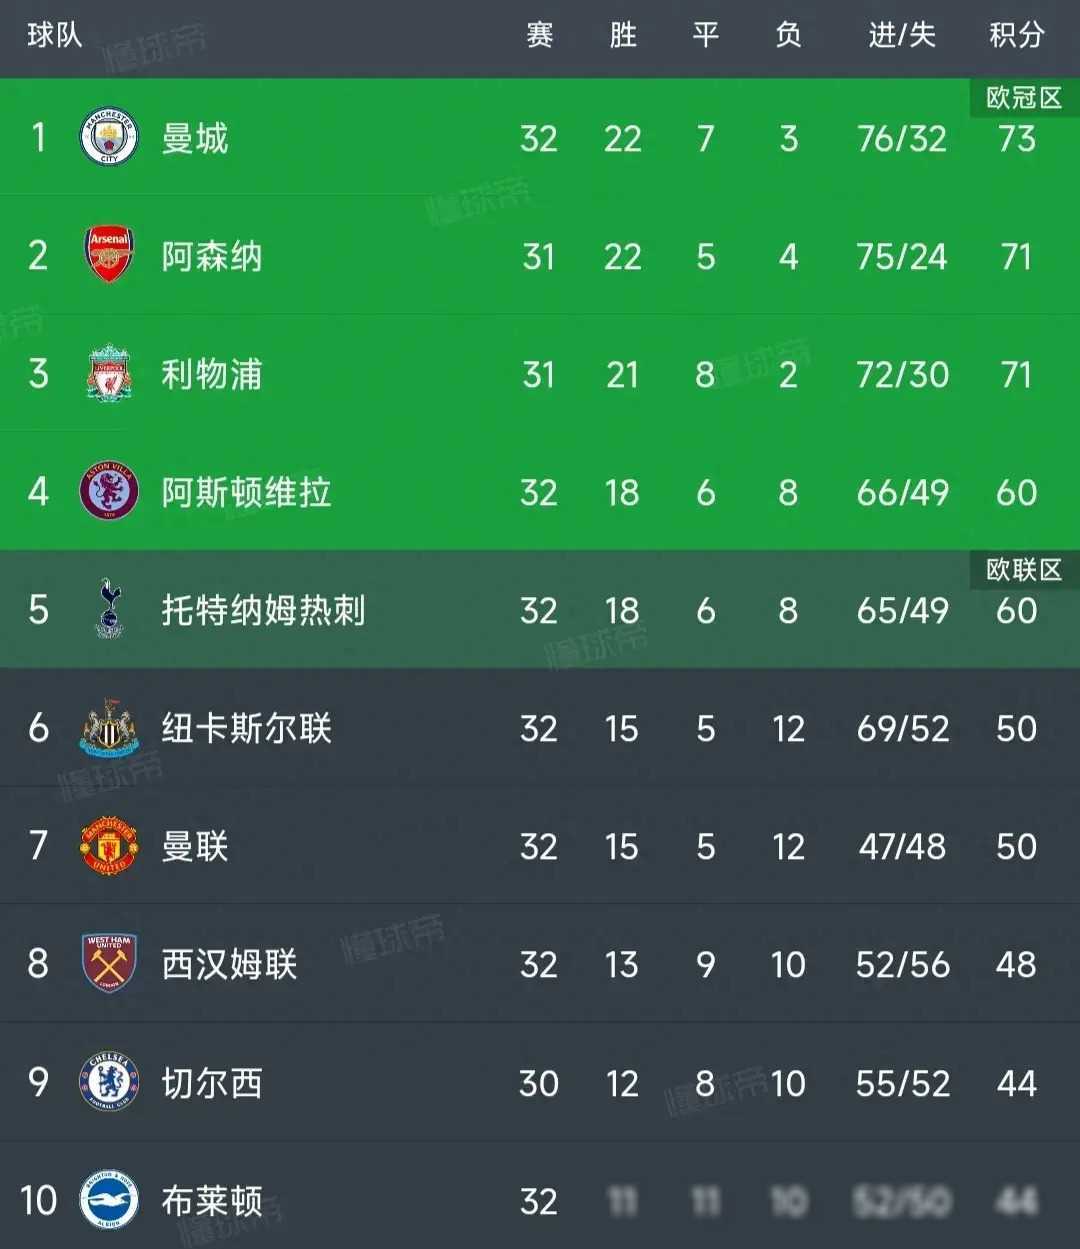
Task: Open 阿森纳 team page
Action: point(212,257)
